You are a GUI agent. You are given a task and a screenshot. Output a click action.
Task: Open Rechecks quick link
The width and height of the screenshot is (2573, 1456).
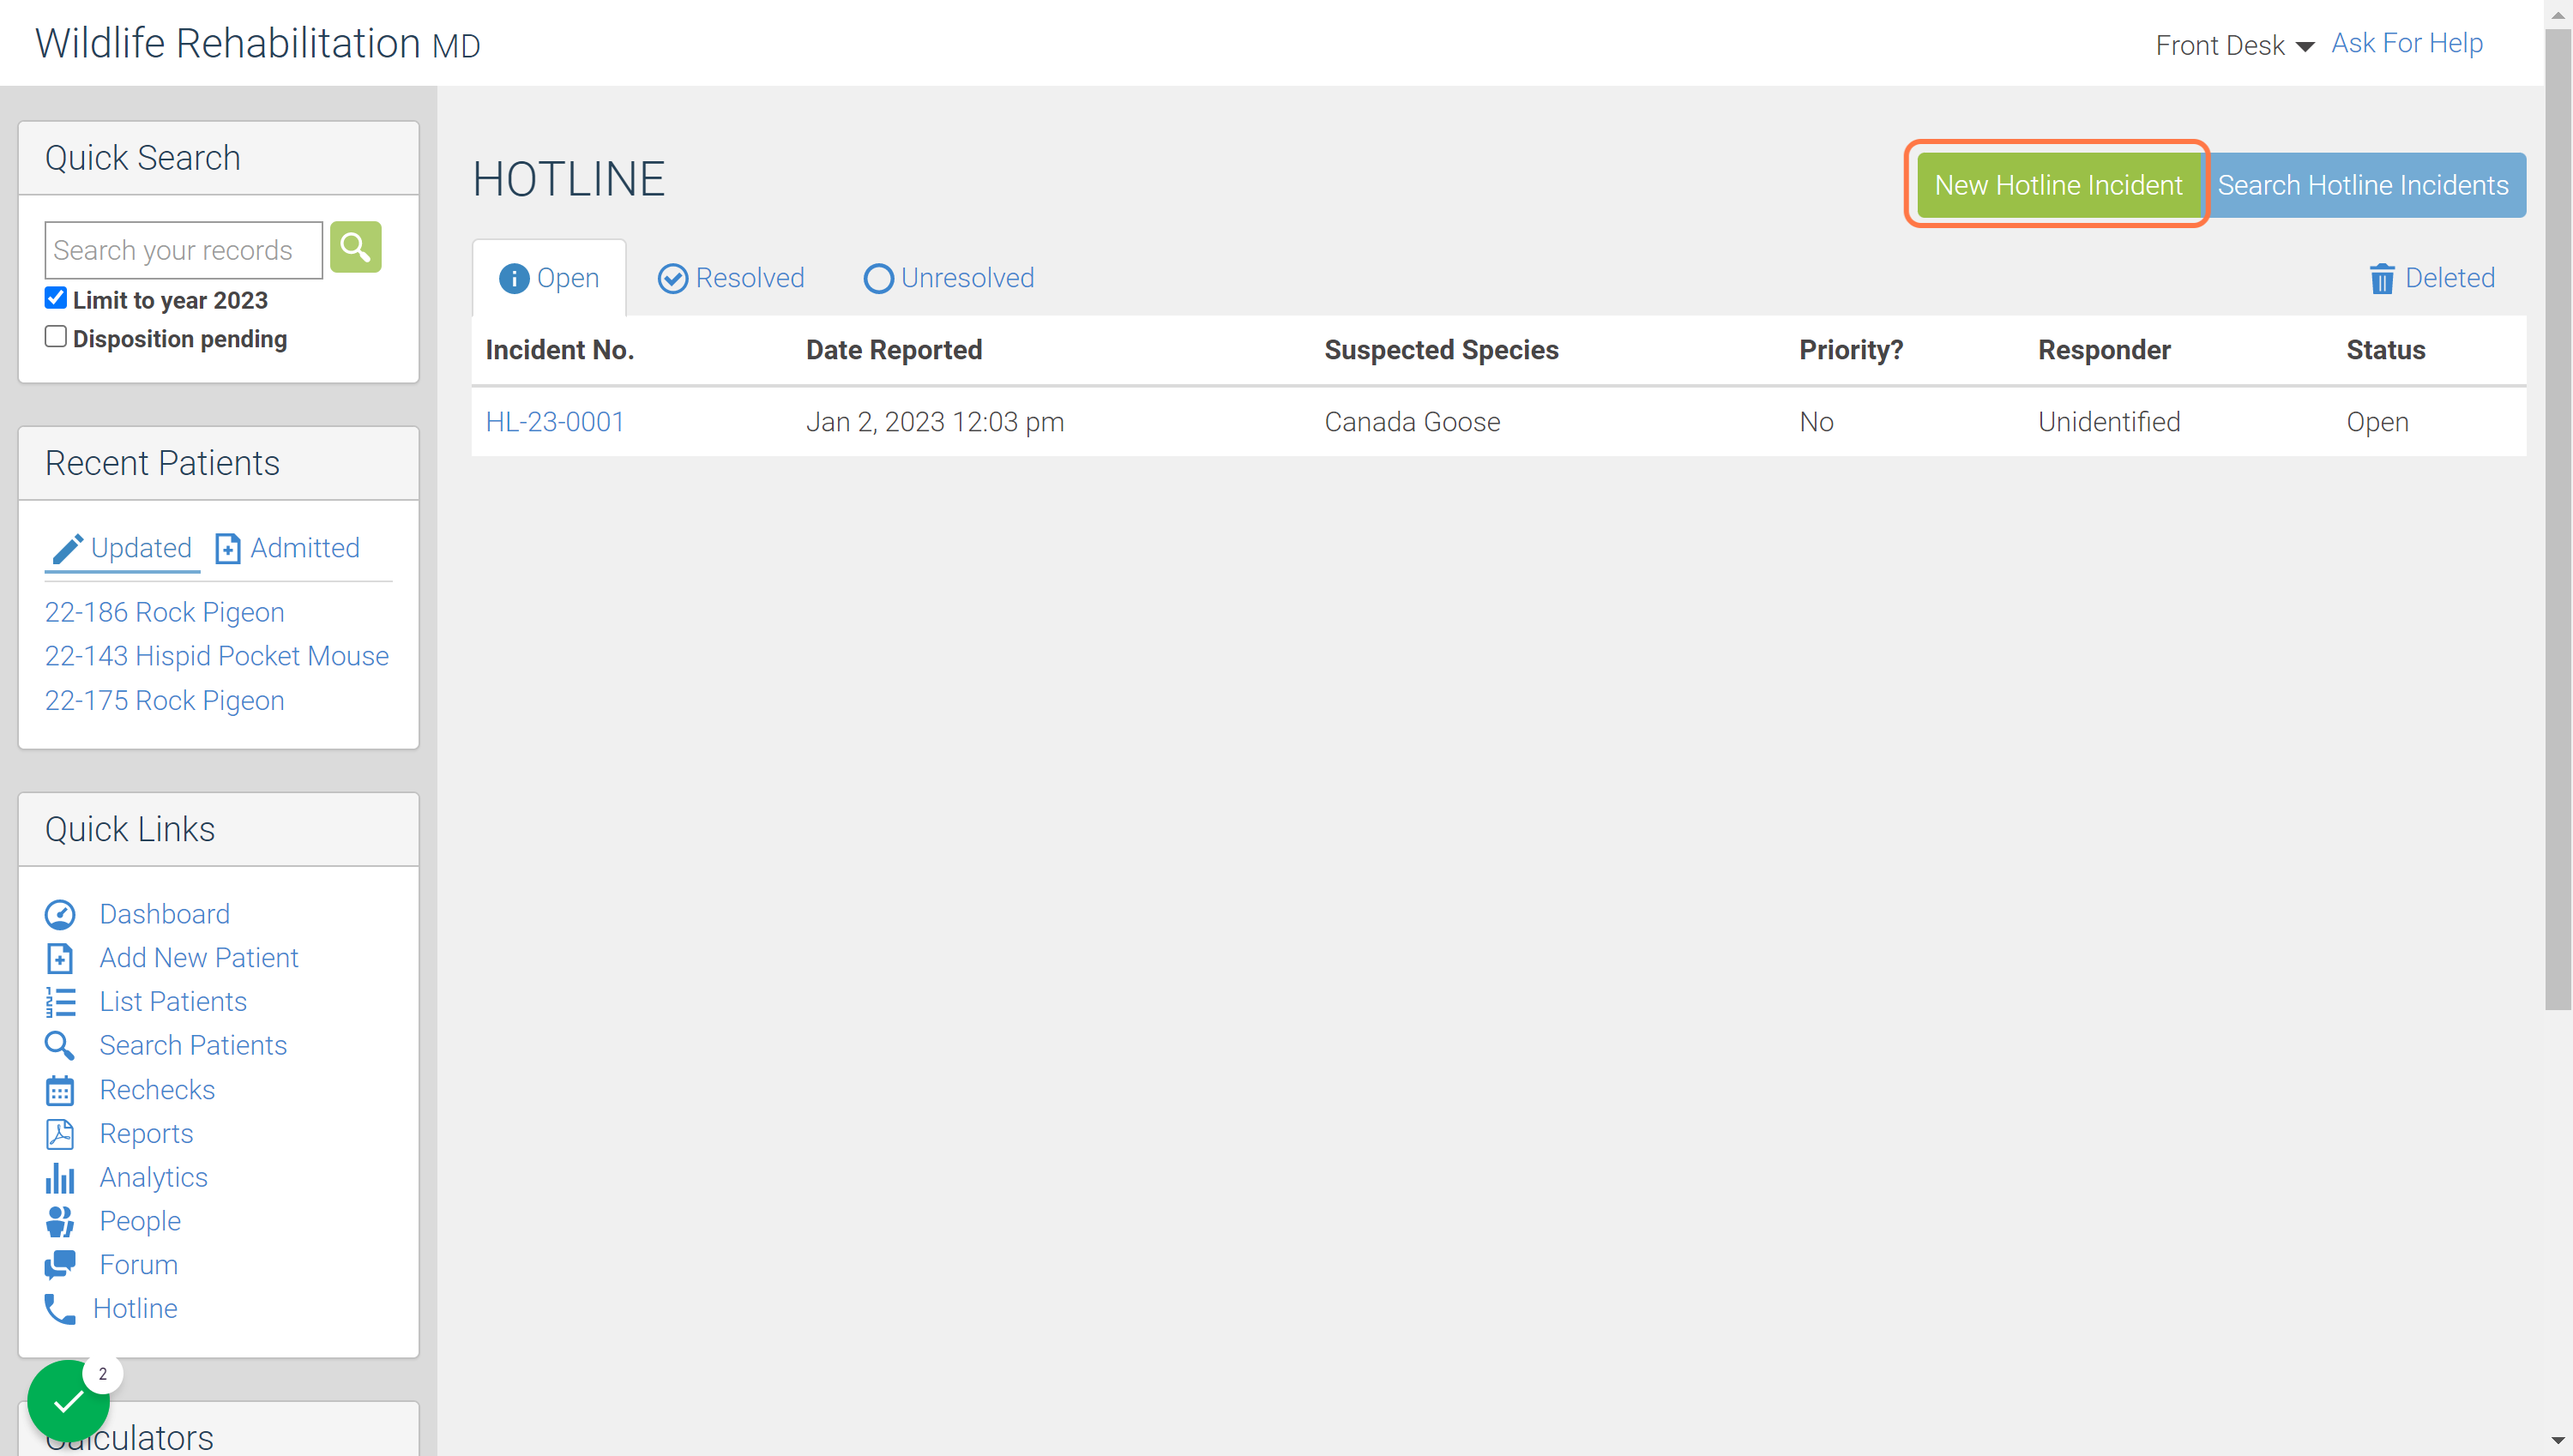(x=157, y=1090)
